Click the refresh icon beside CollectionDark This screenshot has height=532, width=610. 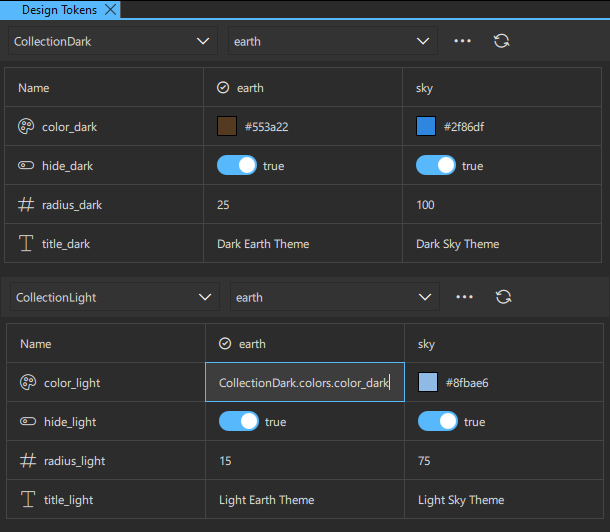[501, 41]
